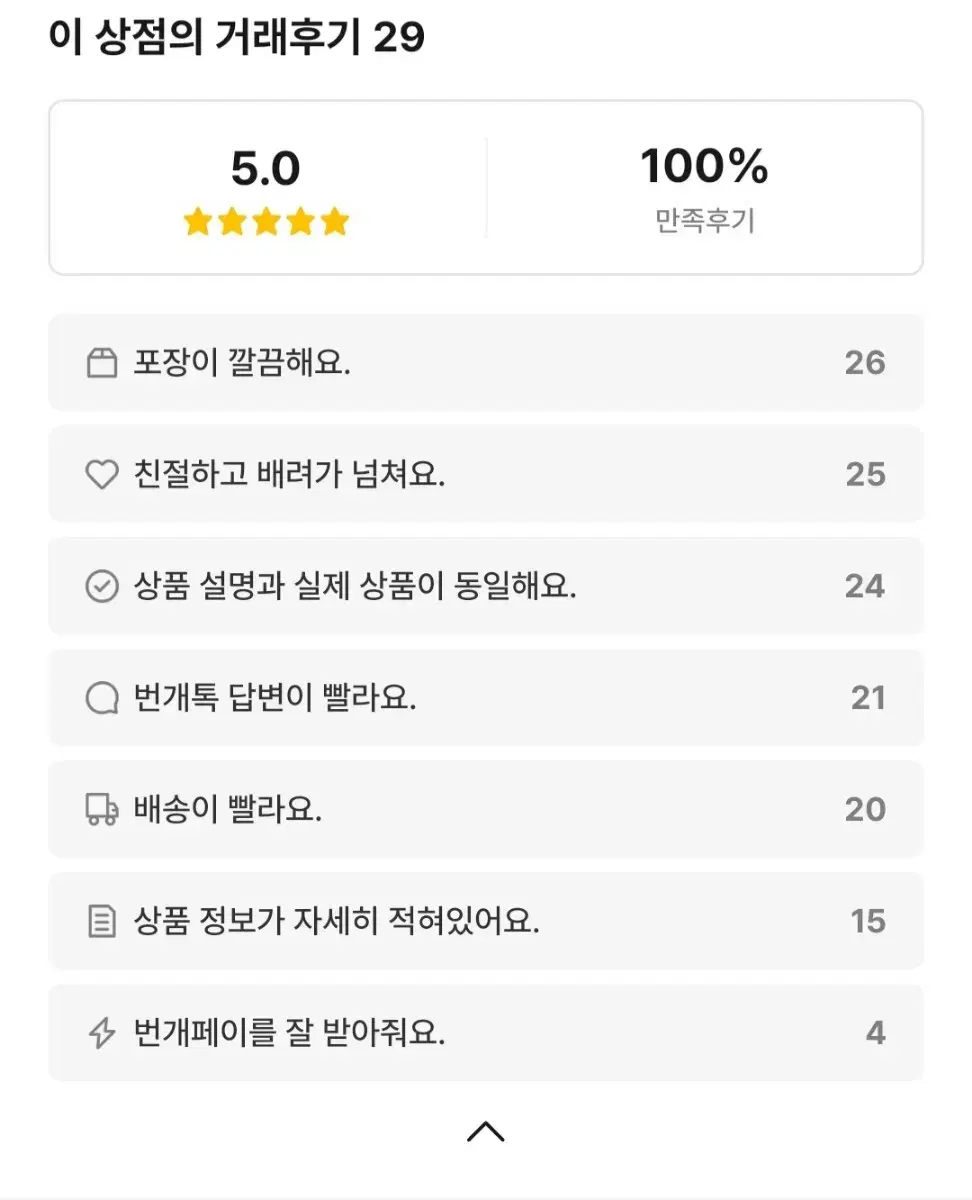Image resolution: width=972 pixels, height=1200 pixels.
Task: Click the 5.0 rating score
Action: click(x=266, y=169)
